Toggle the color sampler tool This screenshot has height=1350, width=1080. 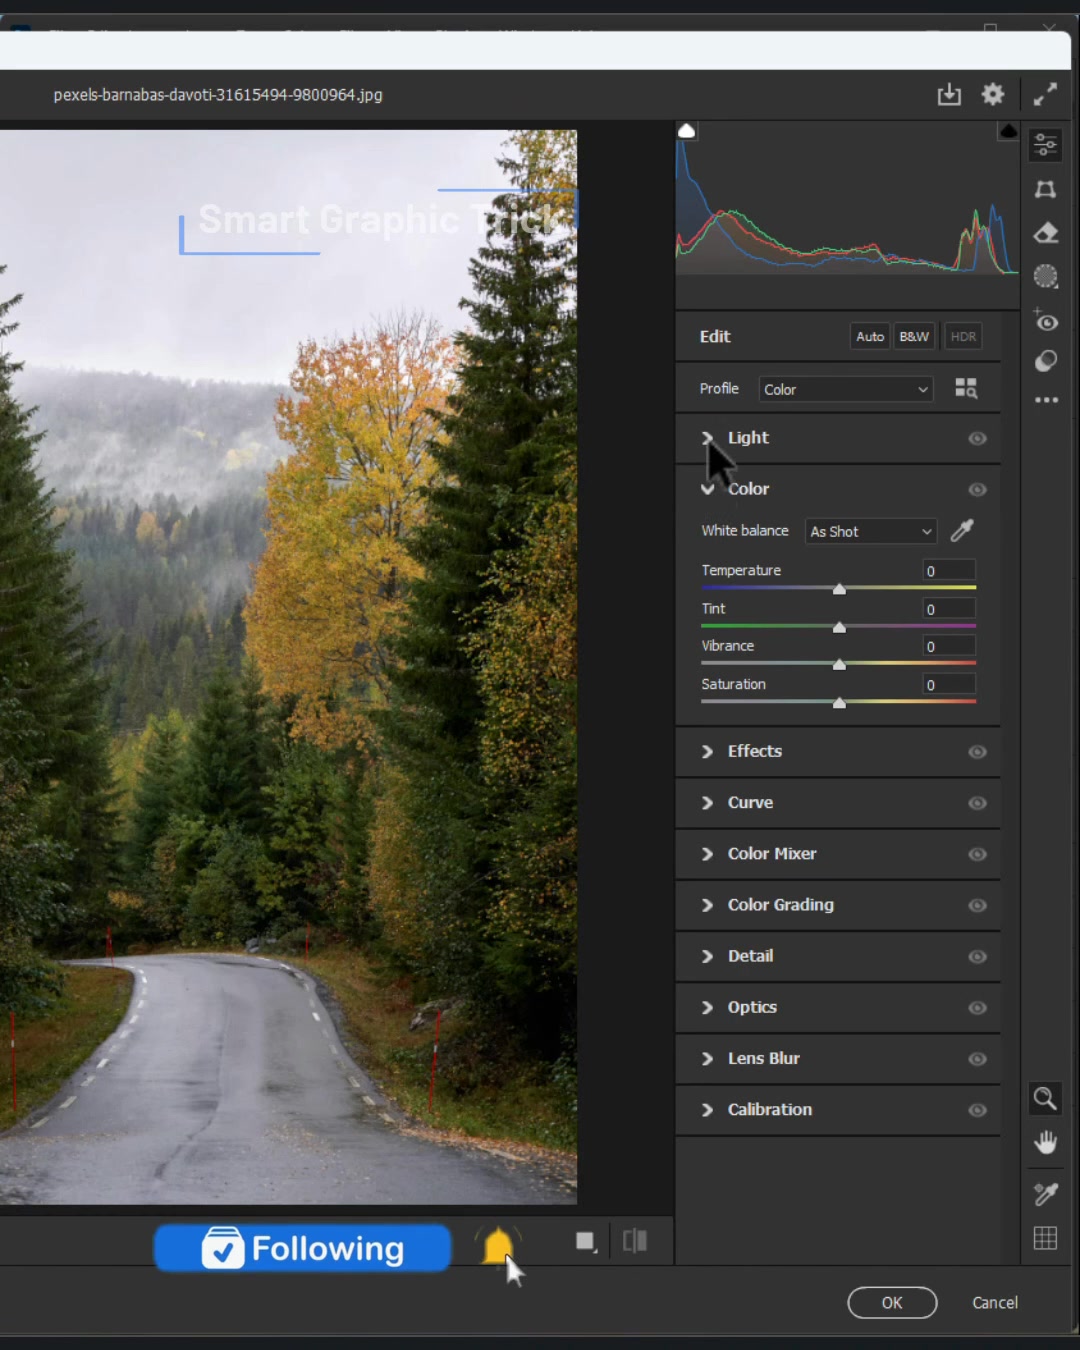(x=1046, y=1194)
